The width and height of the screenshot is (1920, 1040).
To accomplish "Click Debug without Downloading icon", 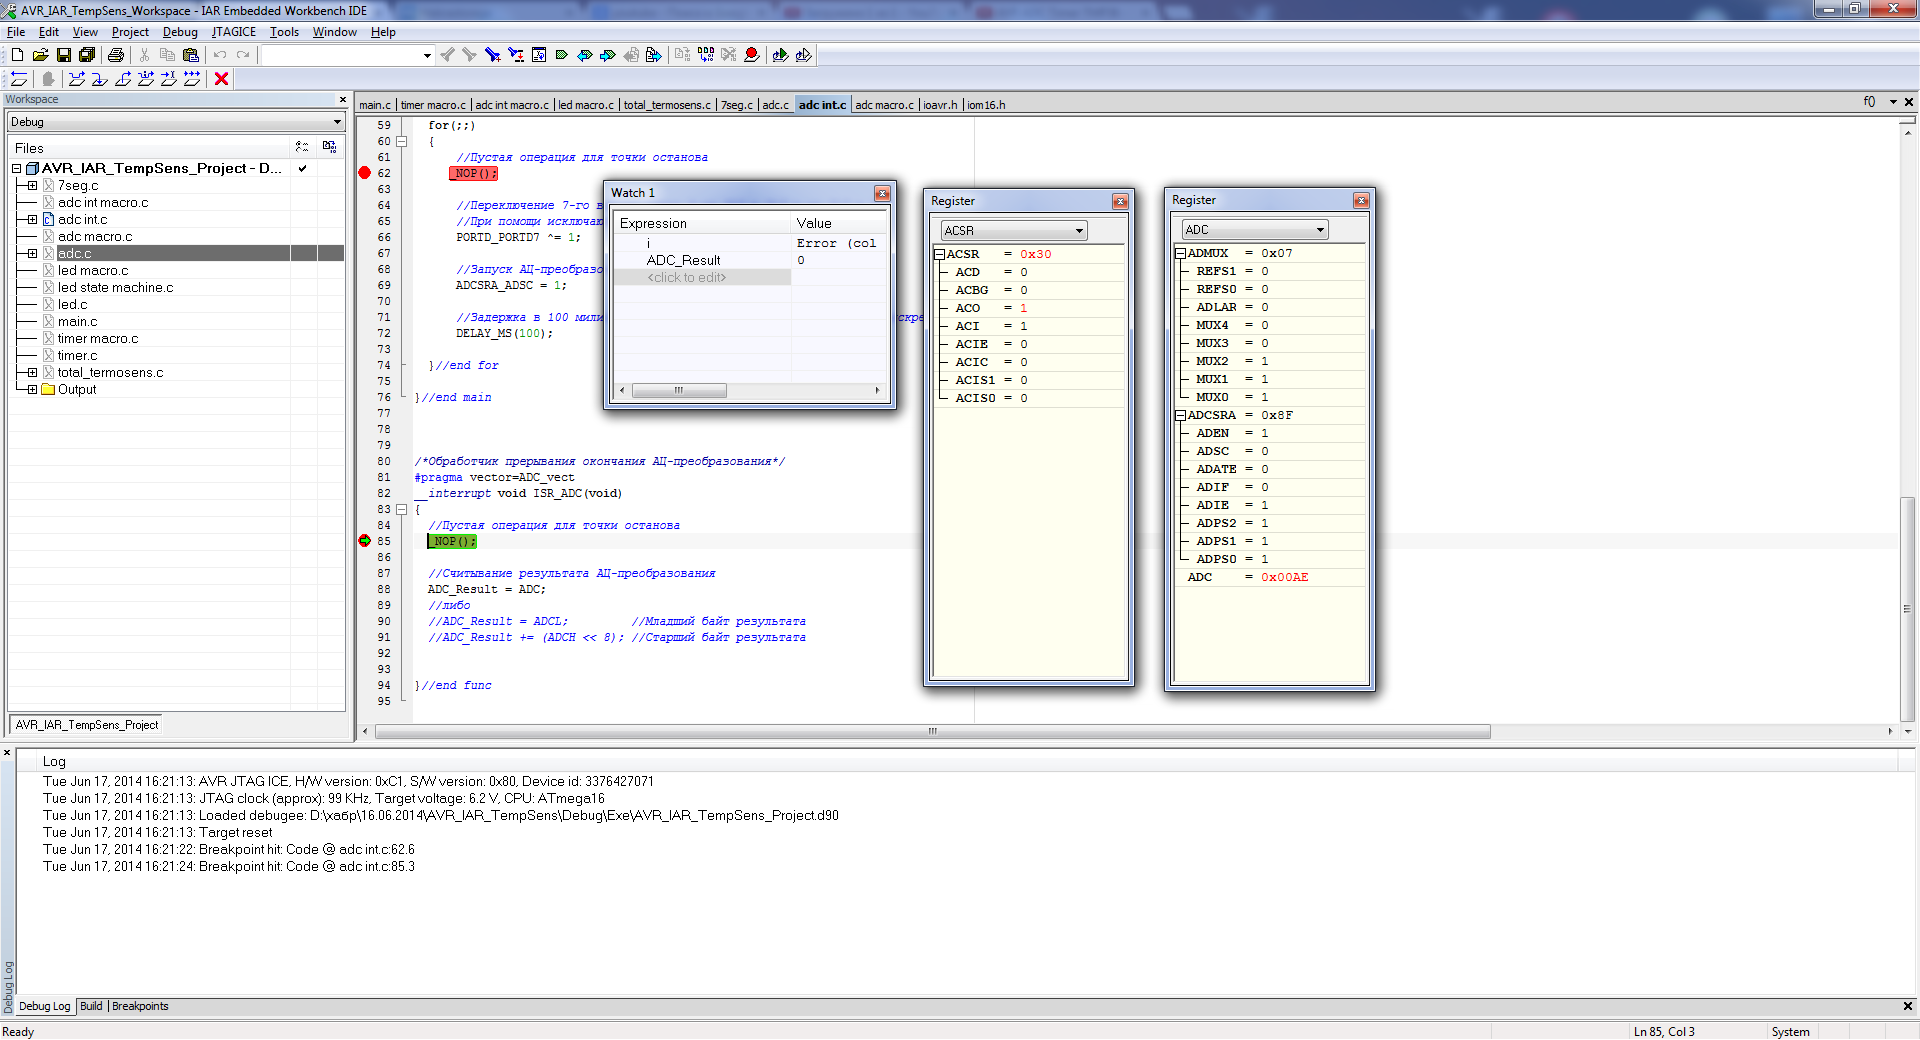I will [x=803, y=55].
